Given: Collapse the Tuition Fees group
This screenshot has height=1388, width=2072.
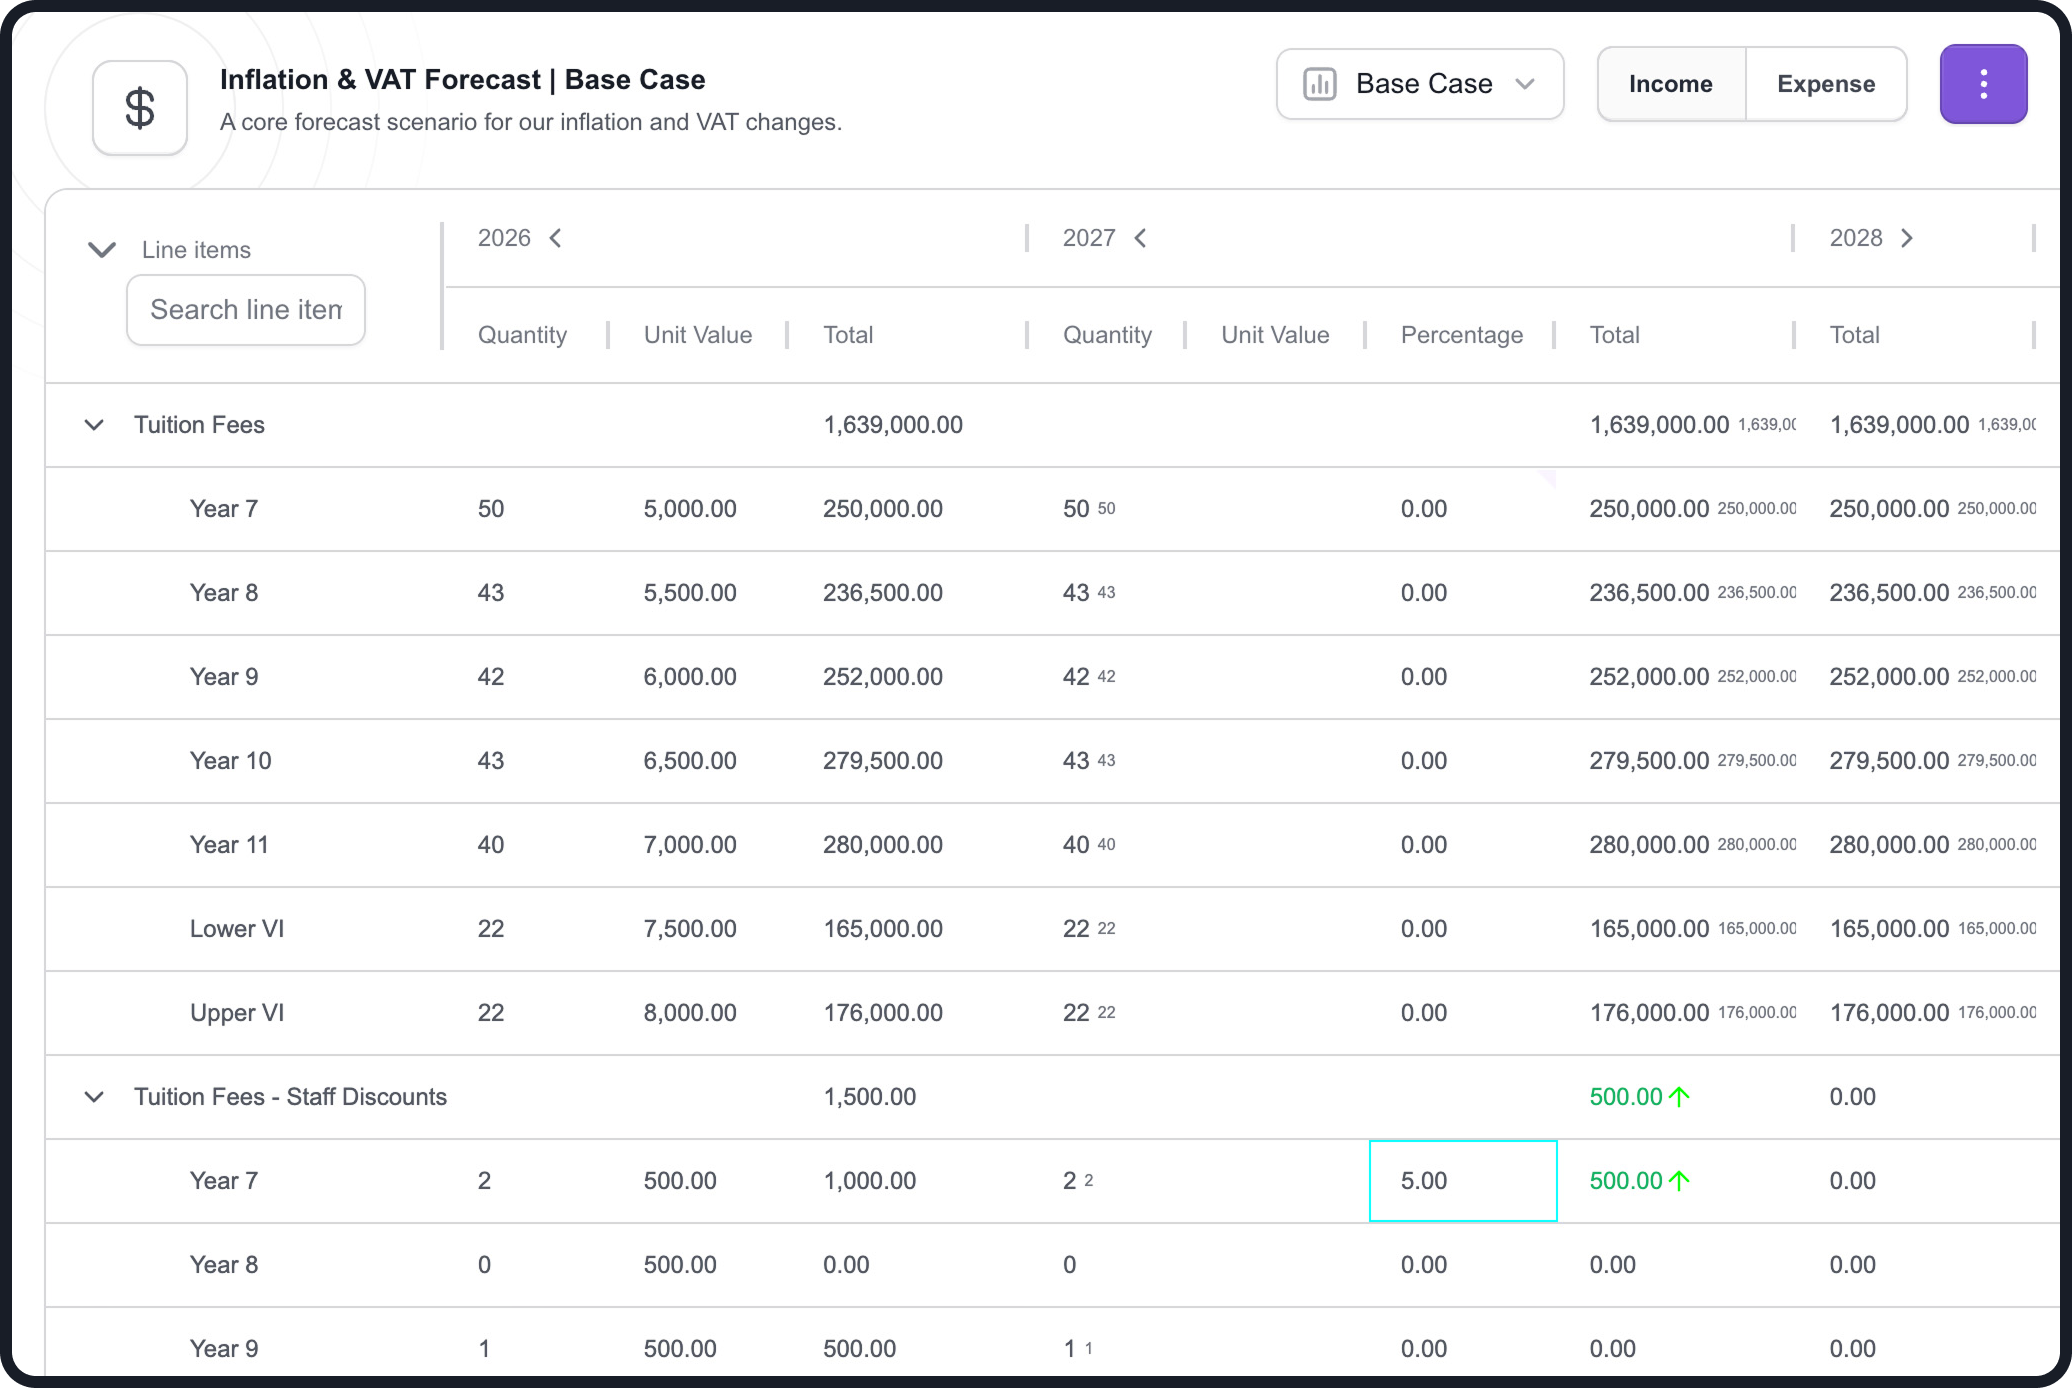Looking at the screenshot, I should point(94,425).
